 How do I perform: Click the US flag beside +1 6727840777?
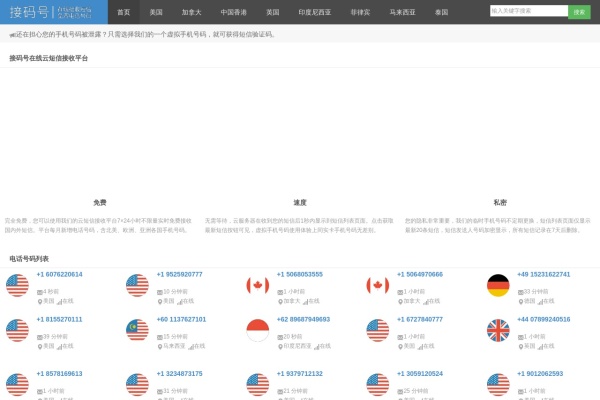coord(377,331)
